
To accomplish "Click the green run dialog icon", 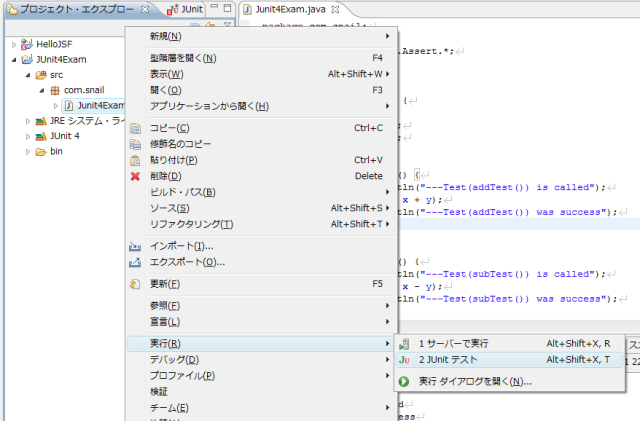I will [x=404, y=381].
